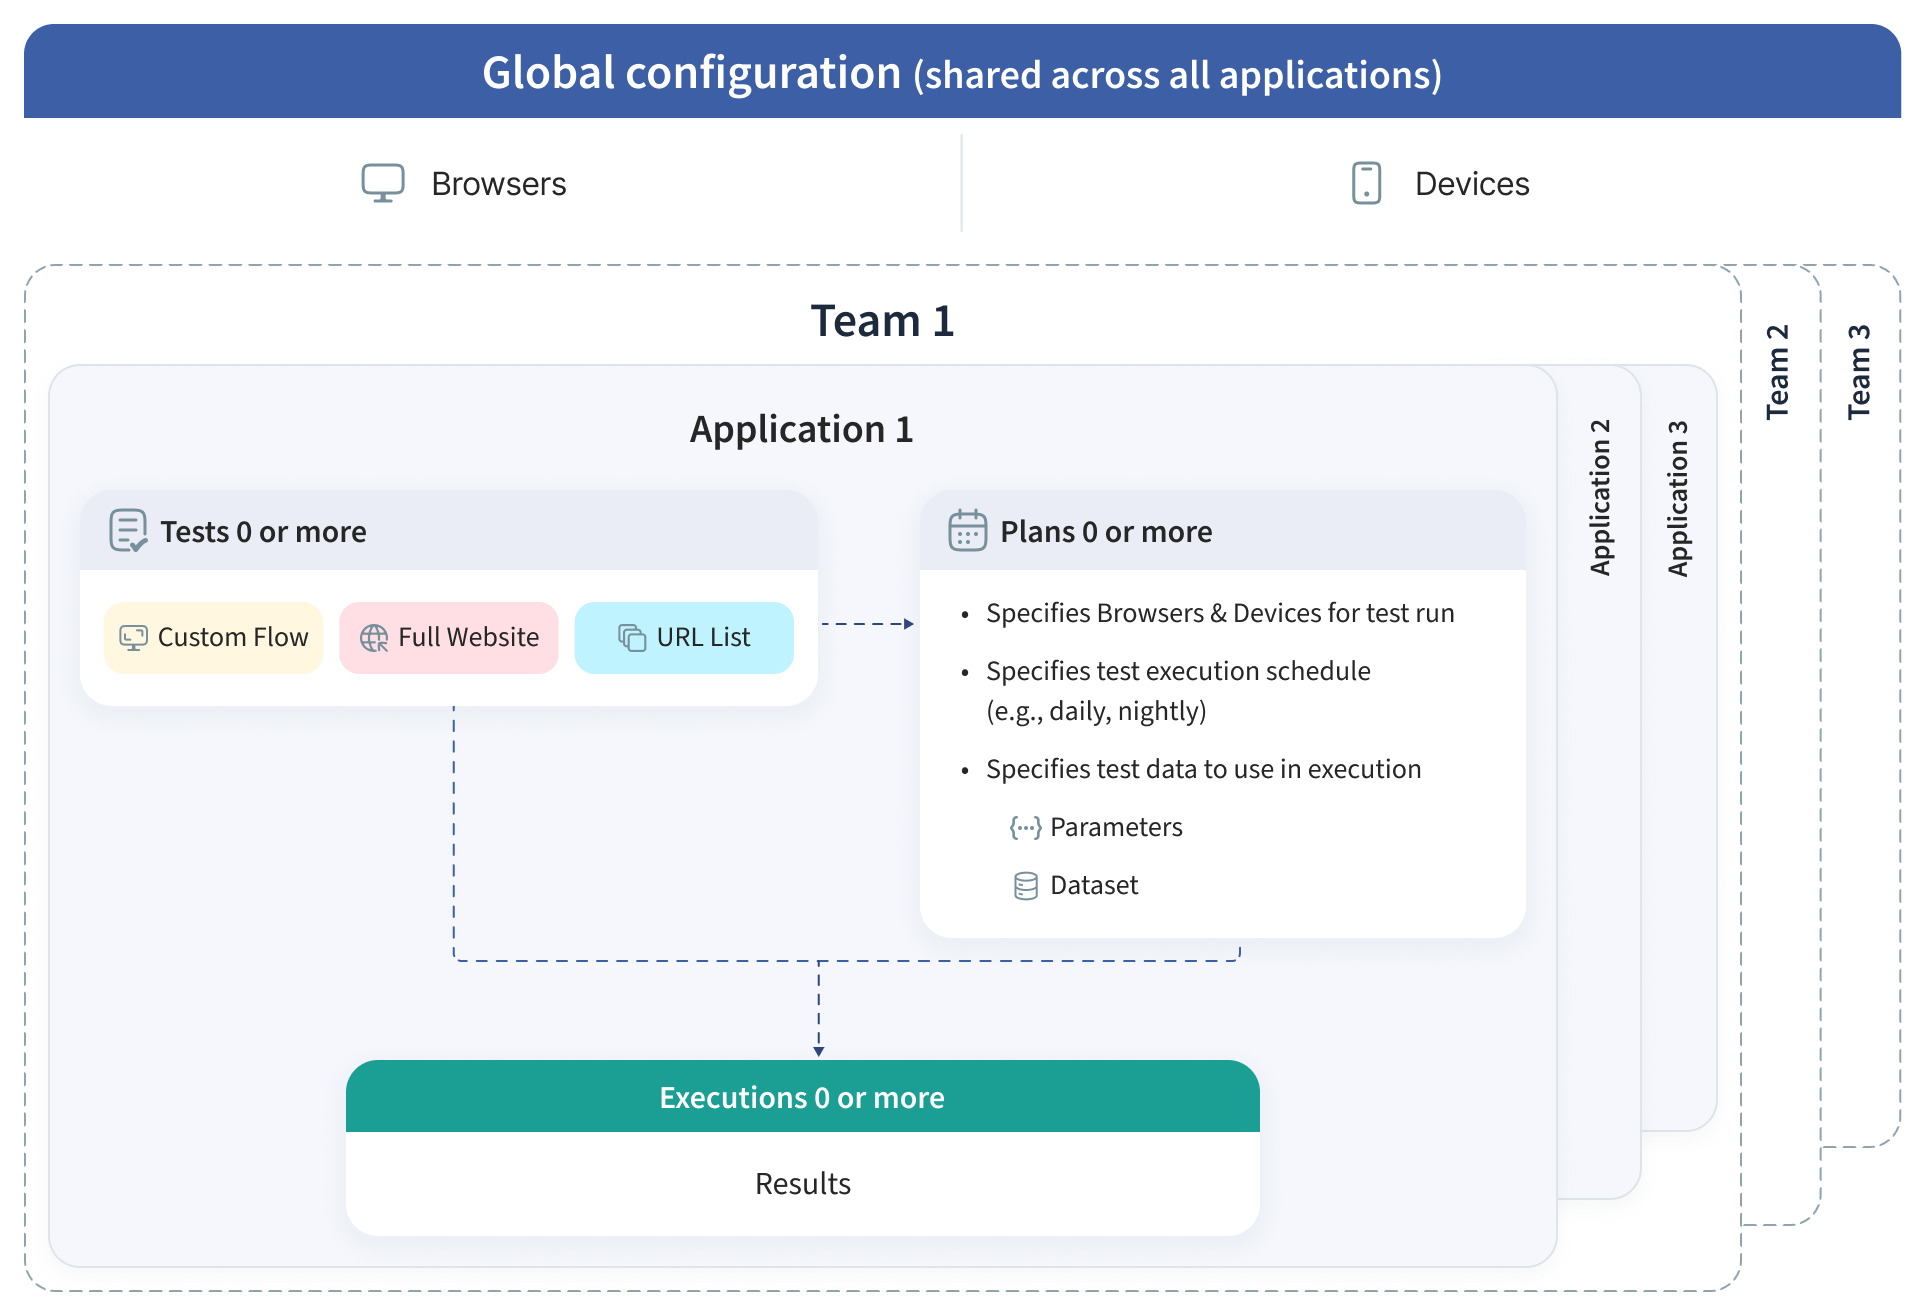Switch to the Application 2 panel
The image size is (1926, 1316).
click(1600, 497)
